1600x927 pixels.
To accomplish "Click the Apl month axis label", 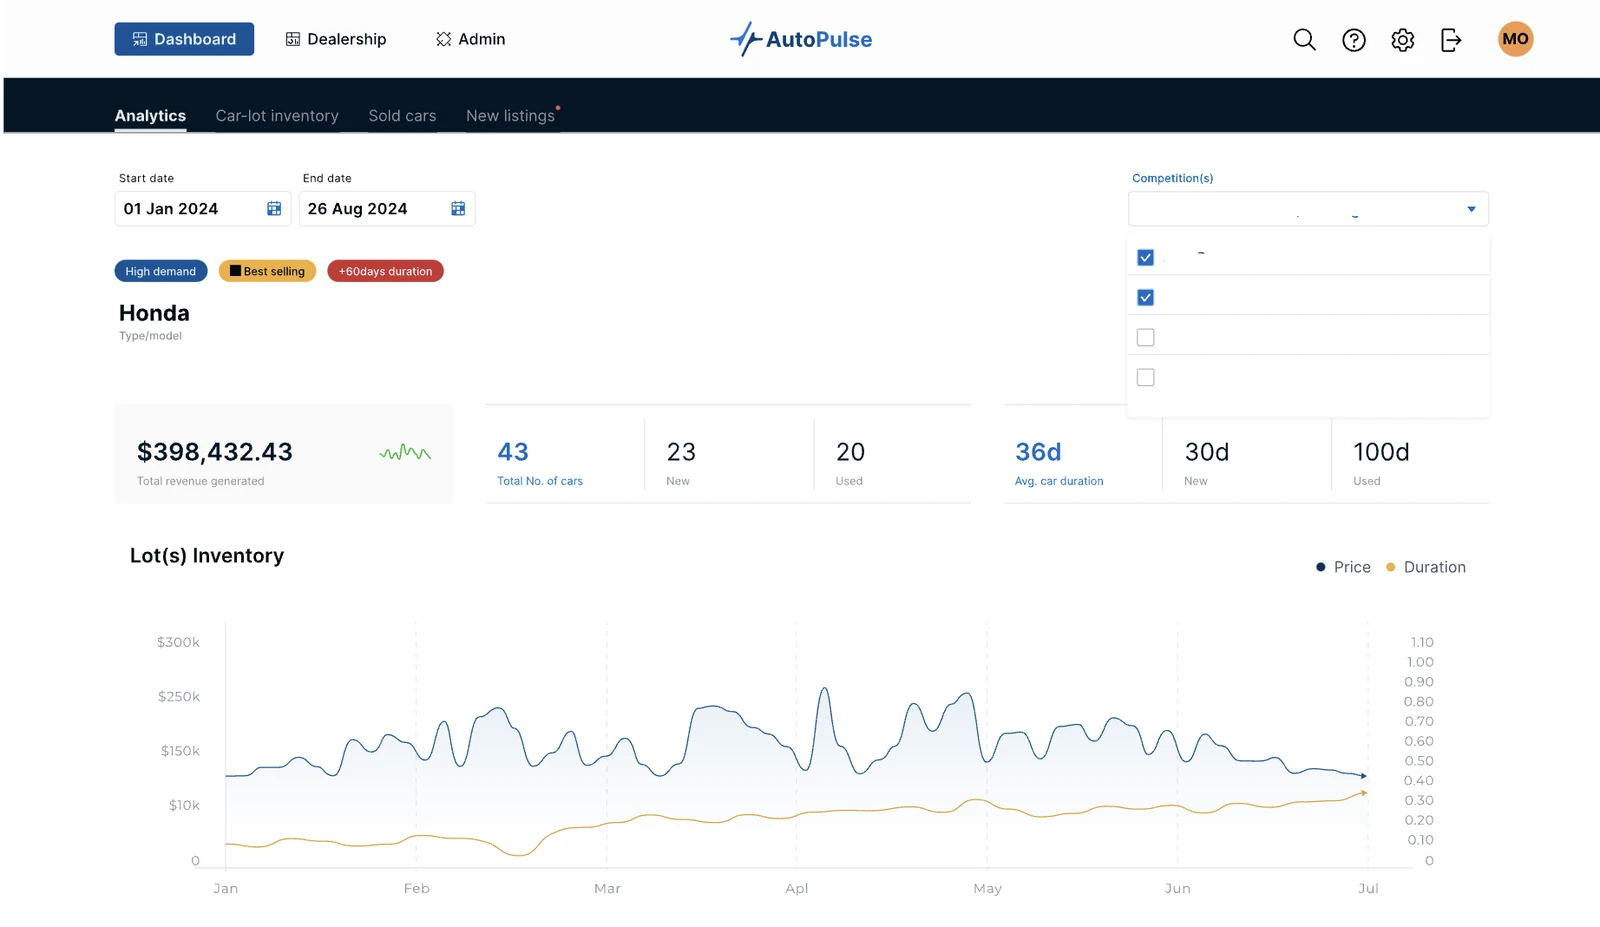I will [x=797, y=888].
